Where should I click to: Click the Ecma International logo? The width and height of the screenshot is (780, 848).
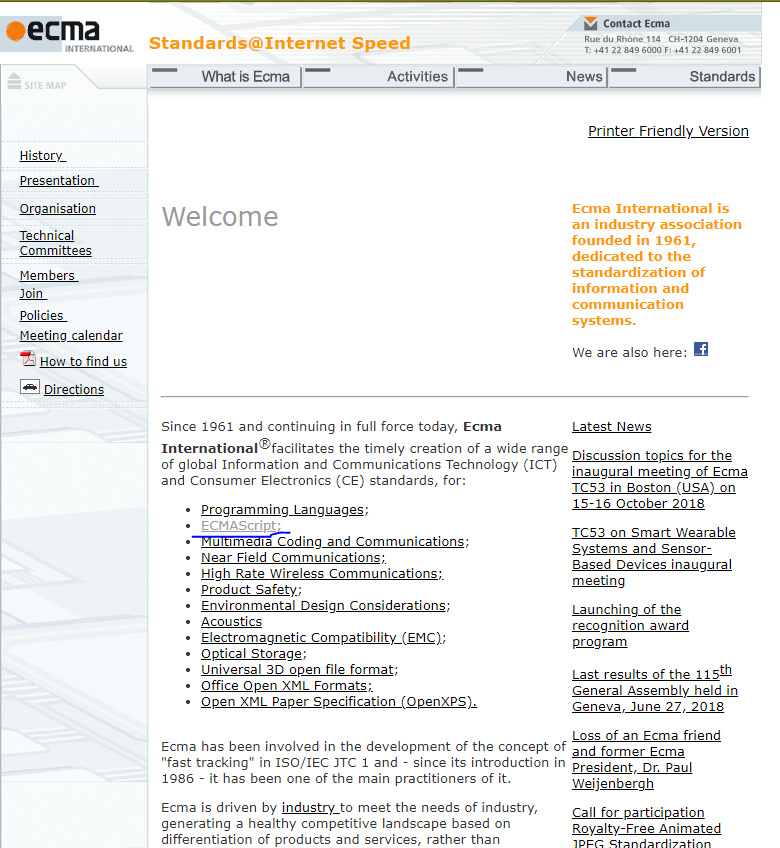[x=69, y=35]
